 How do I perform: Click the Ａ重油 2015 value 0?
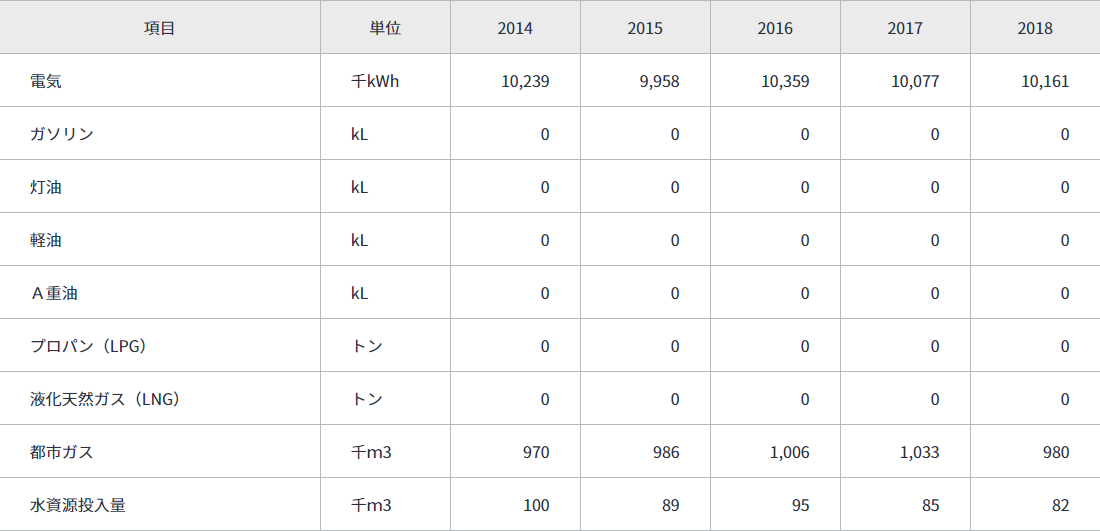pos(675,293)
